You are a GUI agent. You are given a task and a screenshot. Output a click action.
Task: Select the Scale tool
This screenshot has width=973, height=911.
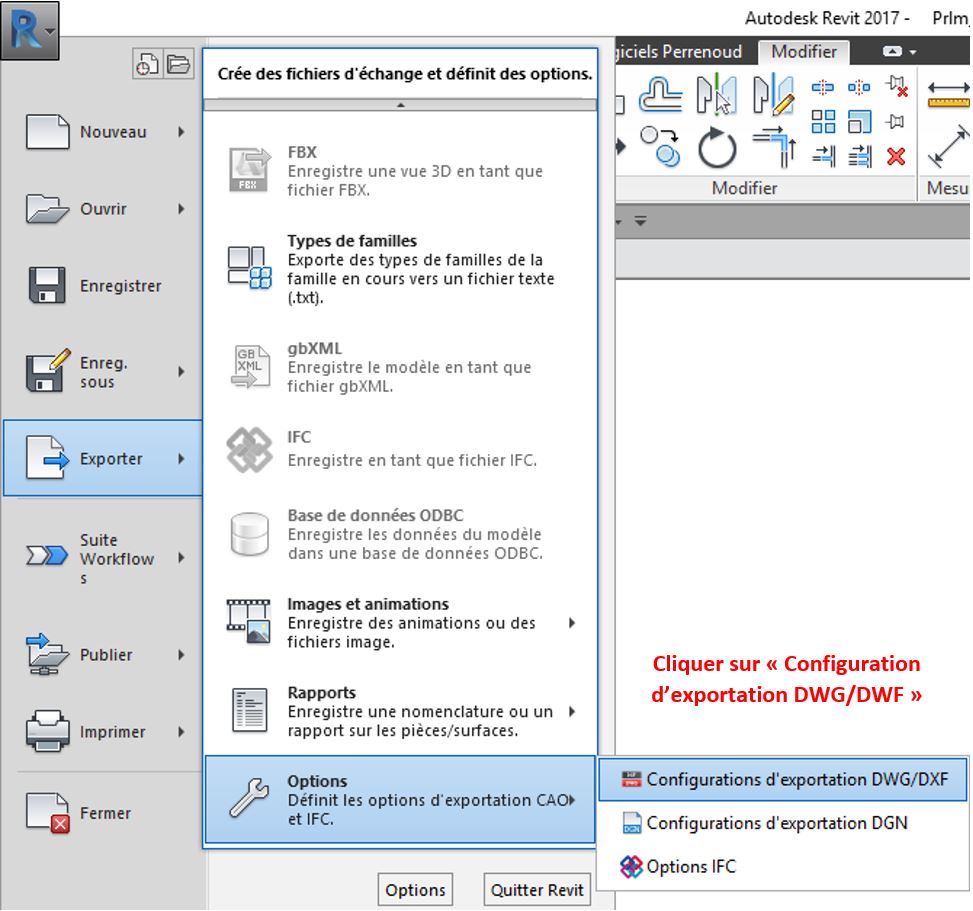(859, 122)
